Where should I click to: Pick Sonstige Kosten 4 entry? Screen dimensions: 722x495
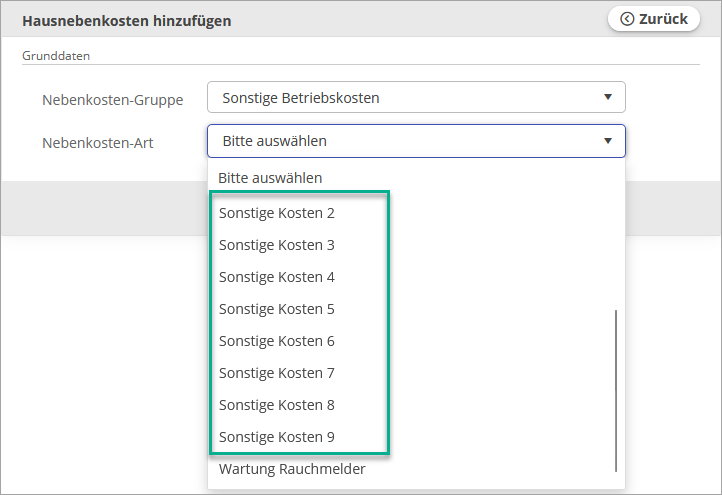click(277, 277)
